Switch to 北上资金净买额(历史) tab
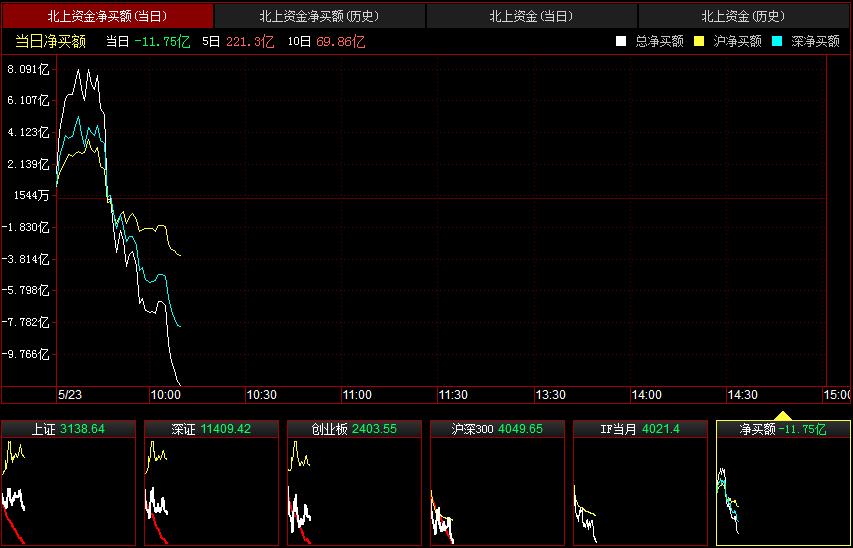 point(319,16)
